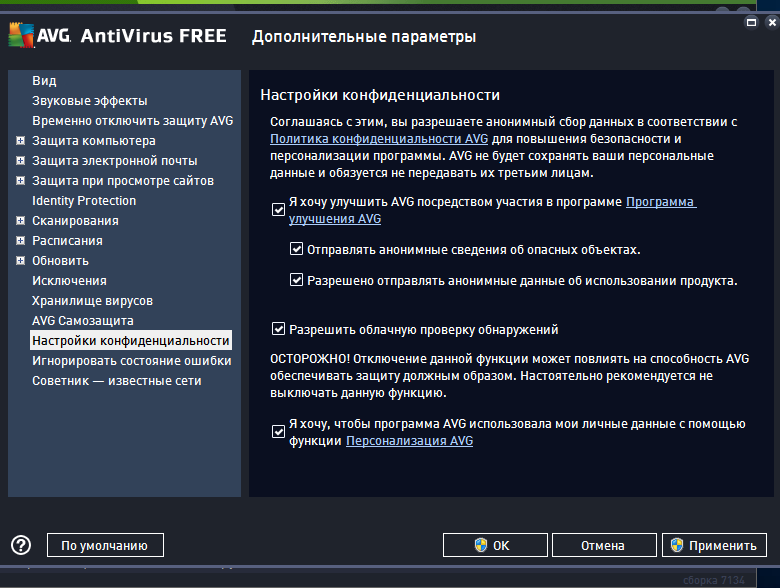Uncheck AVG improvement program participation checkbox

click(278, 210)
